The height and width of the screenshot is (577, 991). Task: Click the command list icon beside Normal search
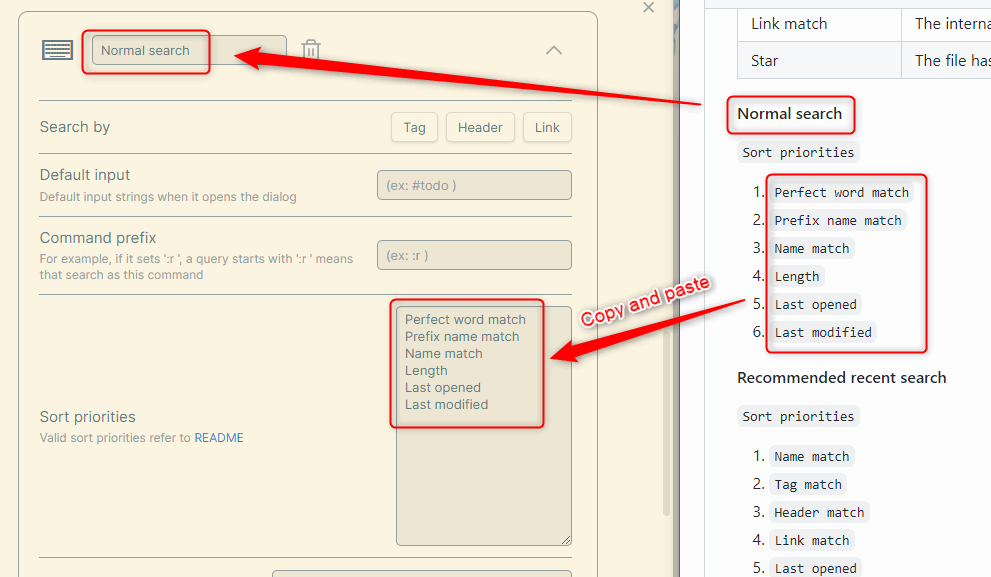(58, 50)
